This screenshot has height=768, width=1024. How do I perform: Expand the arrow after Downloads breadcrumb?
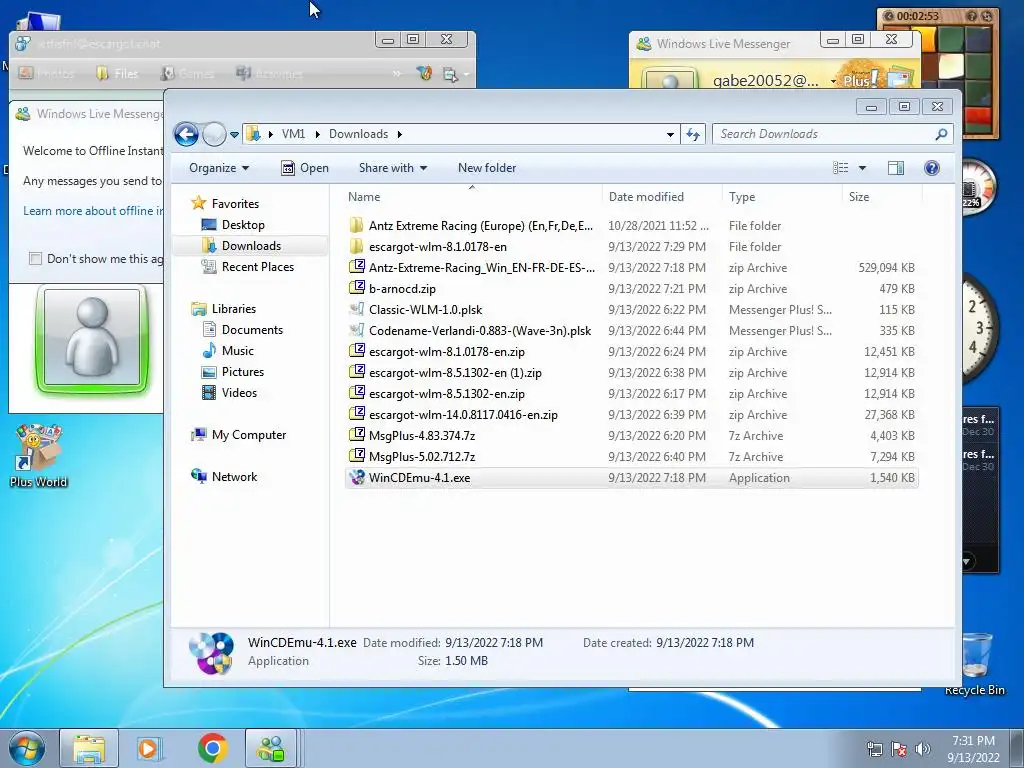point(399,135)
